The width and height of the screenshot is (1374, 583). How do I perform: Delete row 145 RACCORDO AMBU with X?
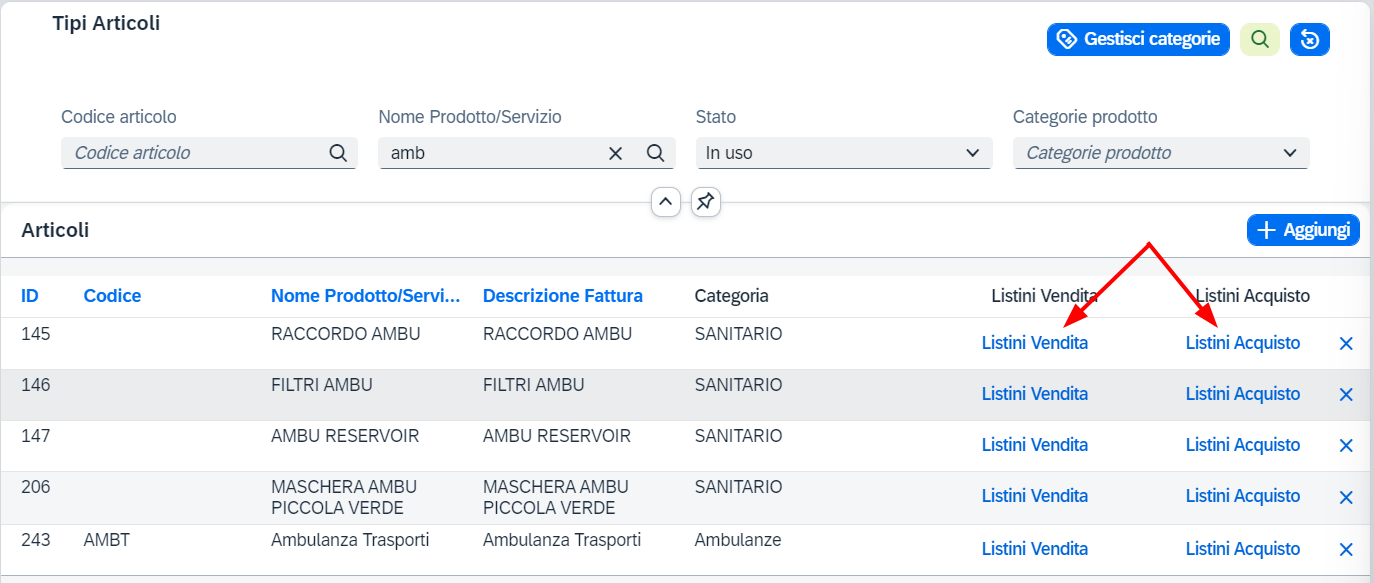1346,343
